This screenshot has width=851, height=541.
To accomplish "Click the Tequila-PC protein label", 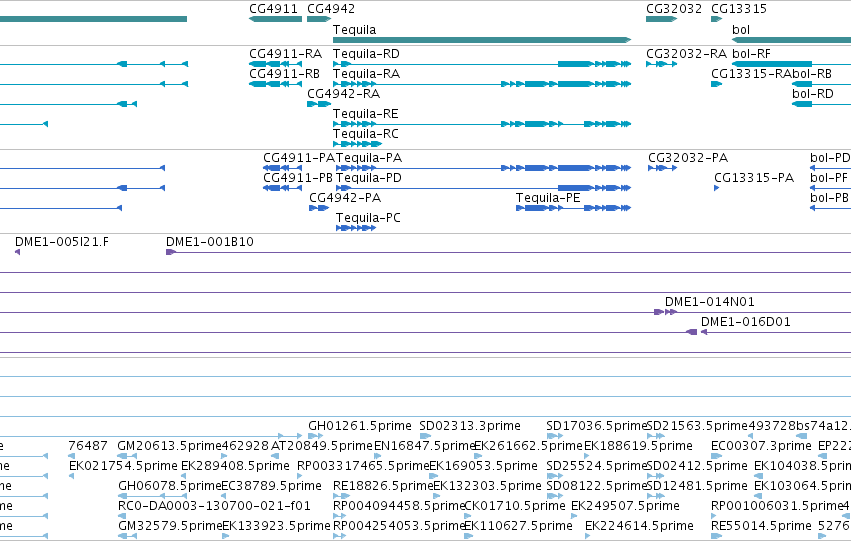I will coord(368,218).
